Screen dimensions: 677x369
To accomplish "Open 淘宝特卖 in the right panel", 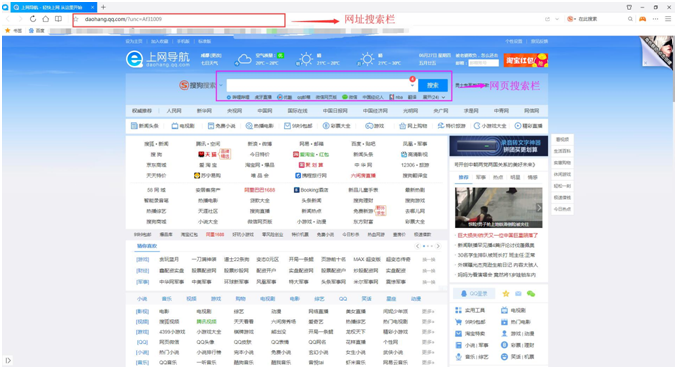I will pyautogui.click(x=471, y=334).
